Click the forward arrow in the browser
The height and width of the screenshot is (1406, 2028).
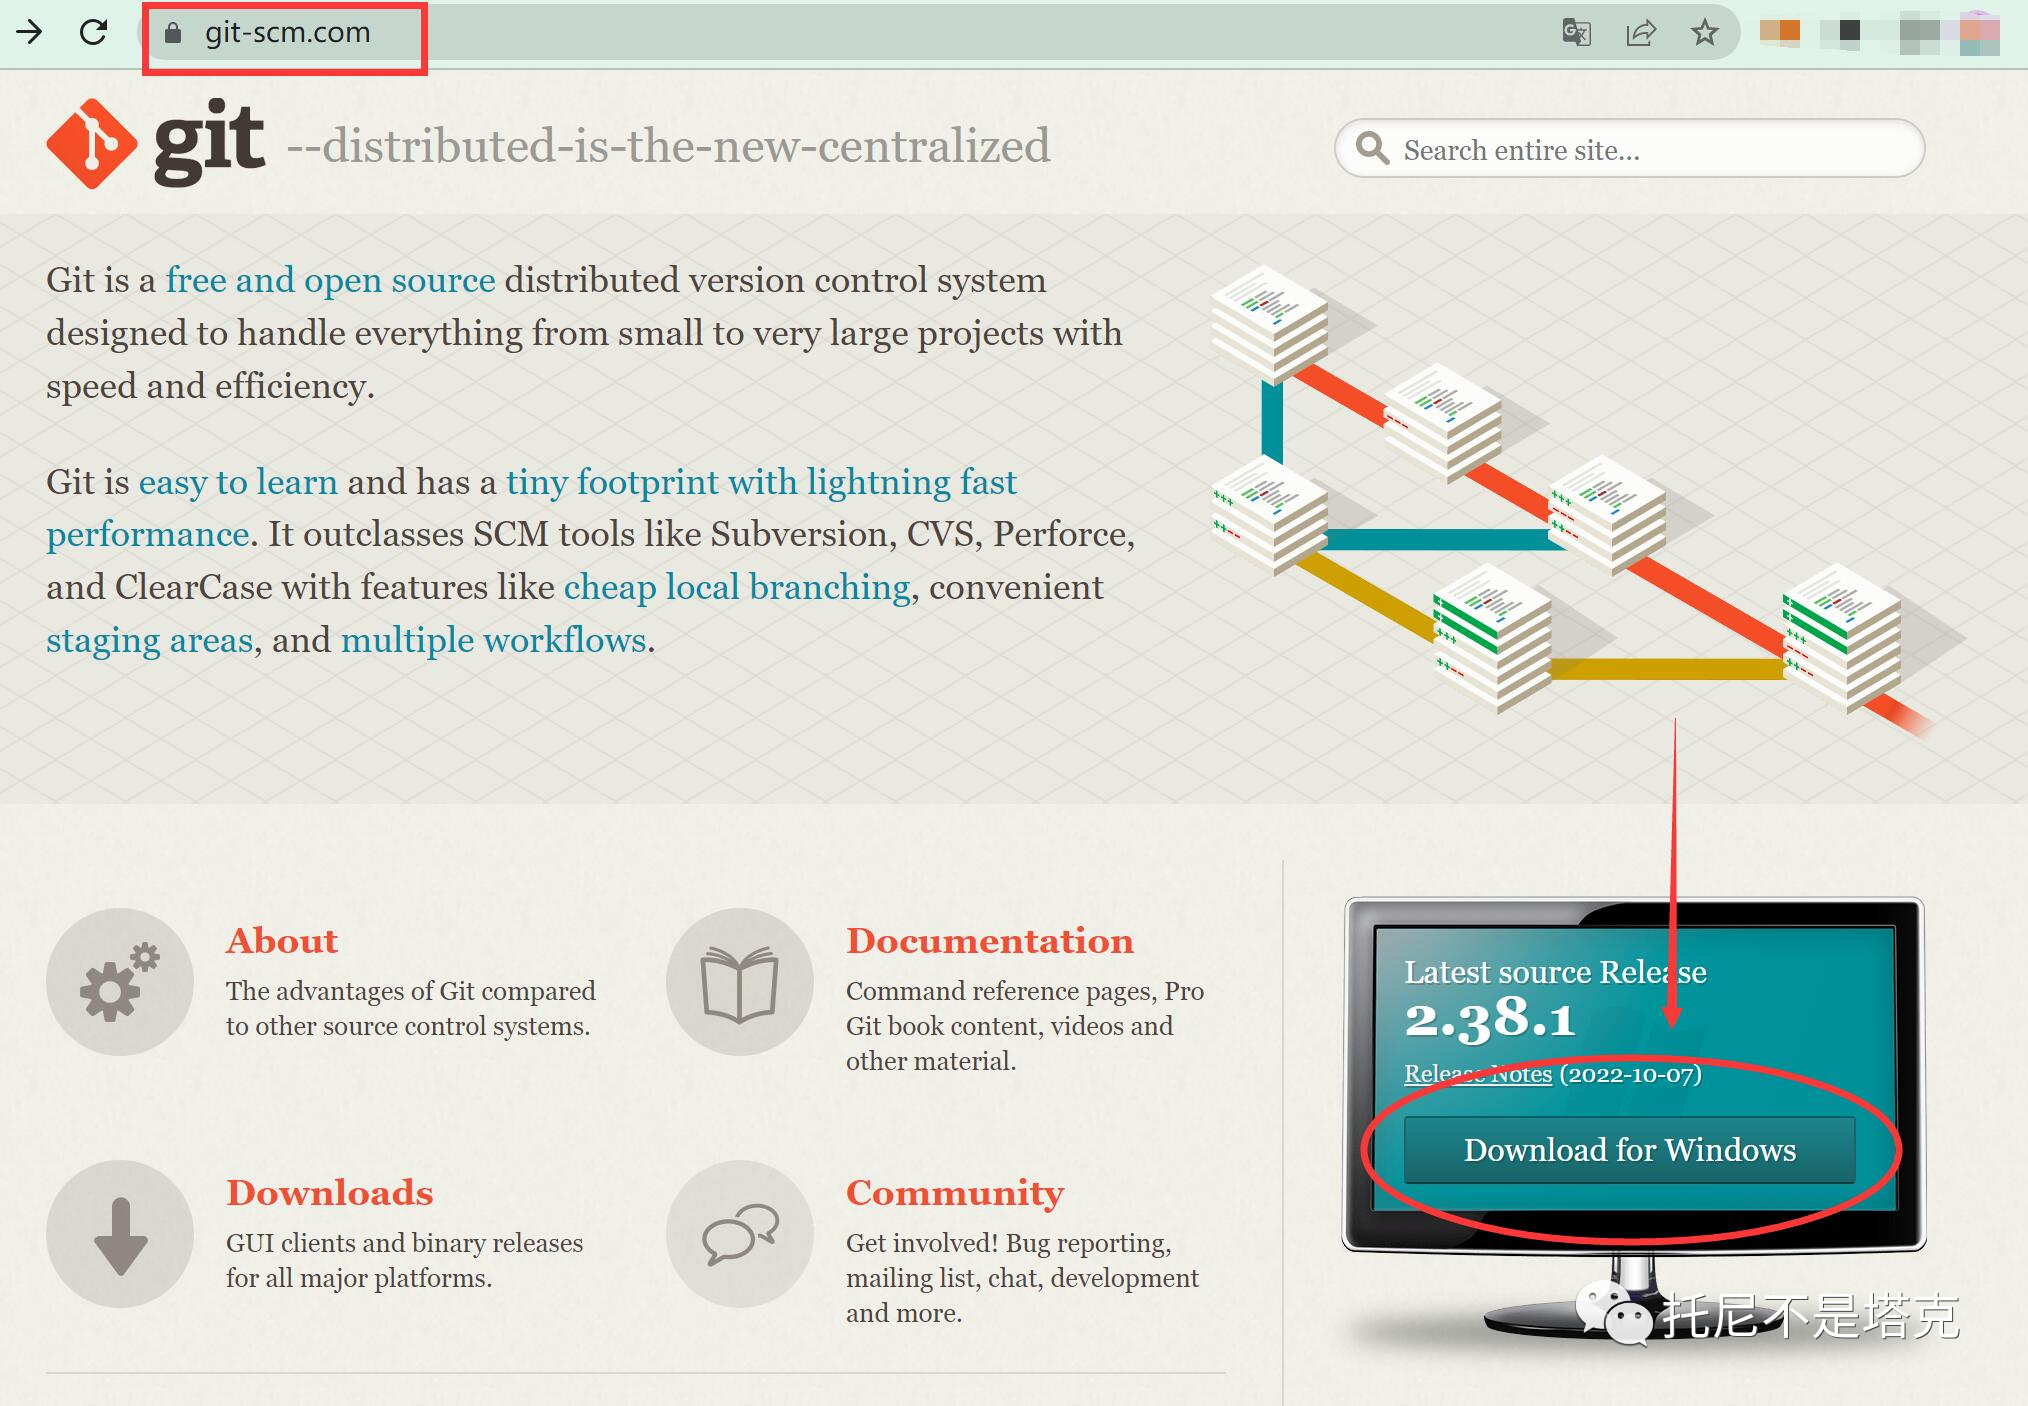[30, 33]
